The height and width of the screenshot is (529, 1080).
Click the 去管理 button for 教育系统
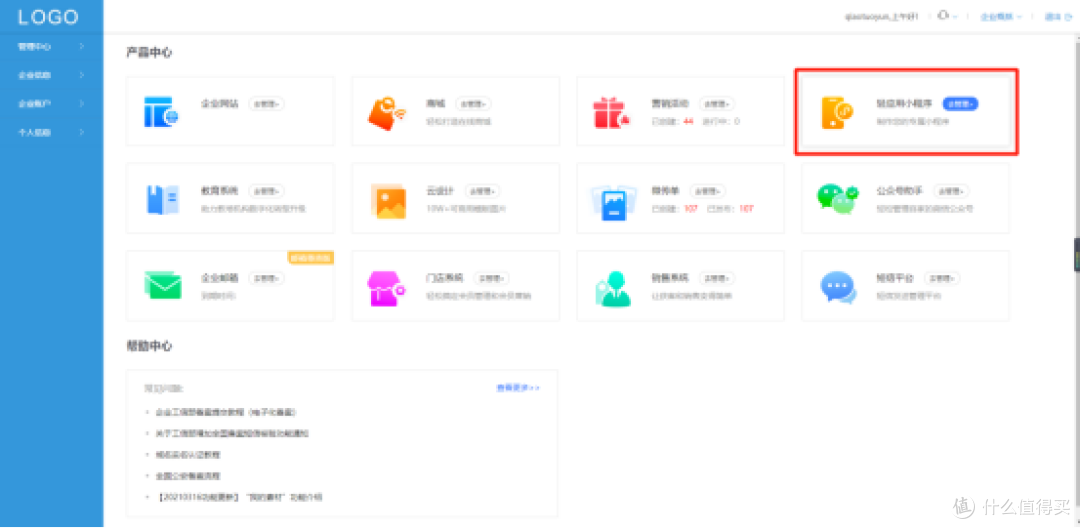tap(267, 191)
